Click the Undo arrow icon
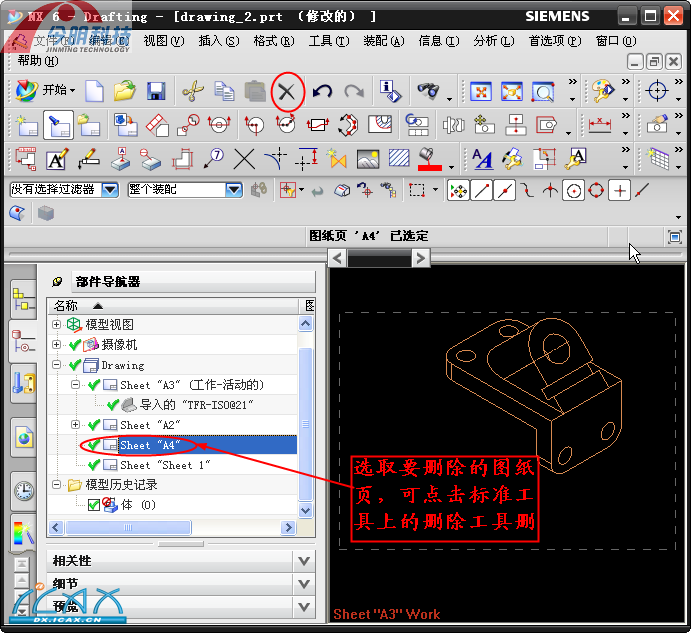The height and width of the screenshot is (633, 691). [322, 92]
